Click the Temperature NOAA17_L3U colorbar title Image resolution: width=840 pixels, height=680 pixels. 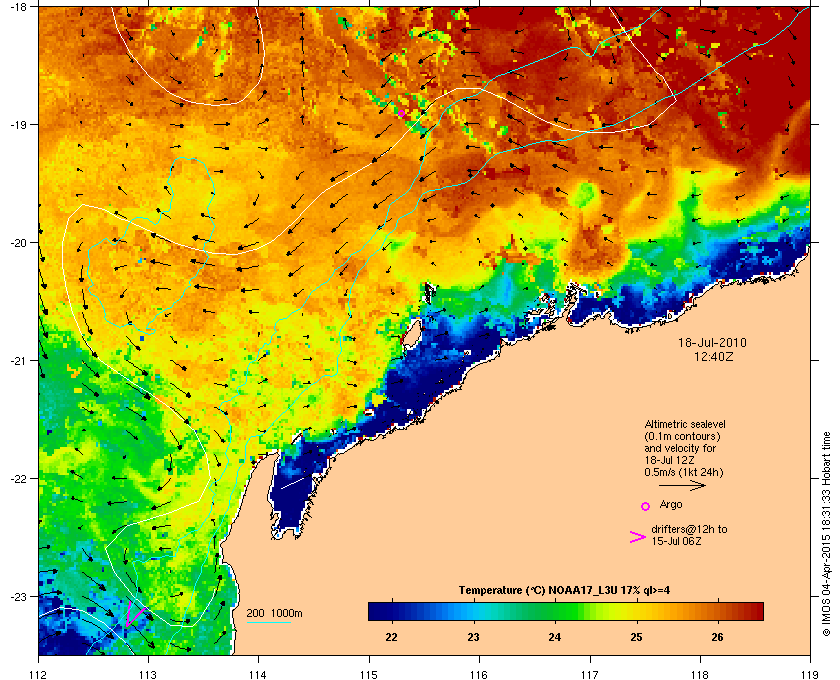[x=564, y=591]
